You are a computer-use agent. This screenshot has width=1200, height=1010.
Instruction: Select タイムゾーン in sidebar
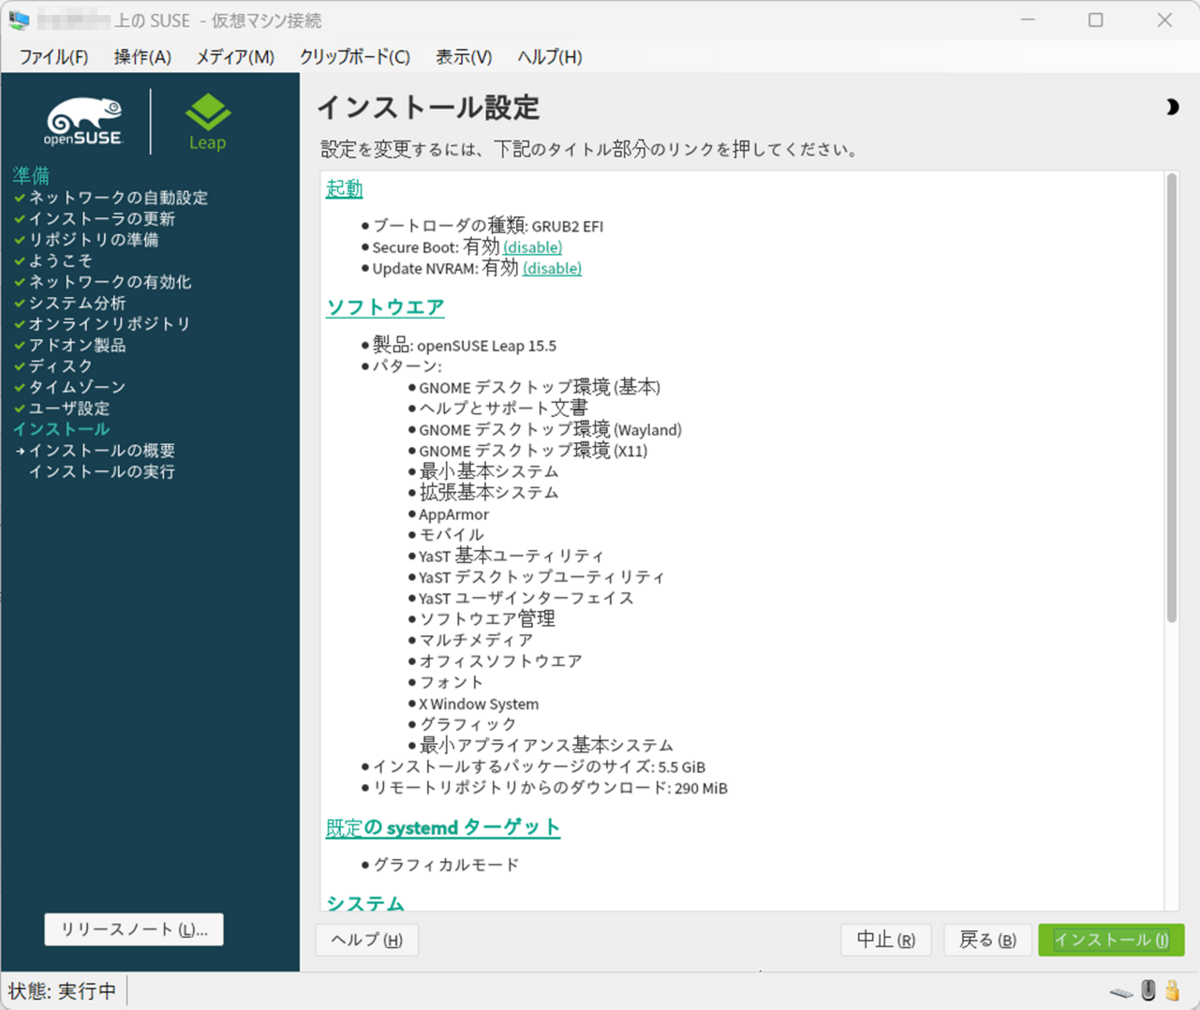(x=77, y=387)
